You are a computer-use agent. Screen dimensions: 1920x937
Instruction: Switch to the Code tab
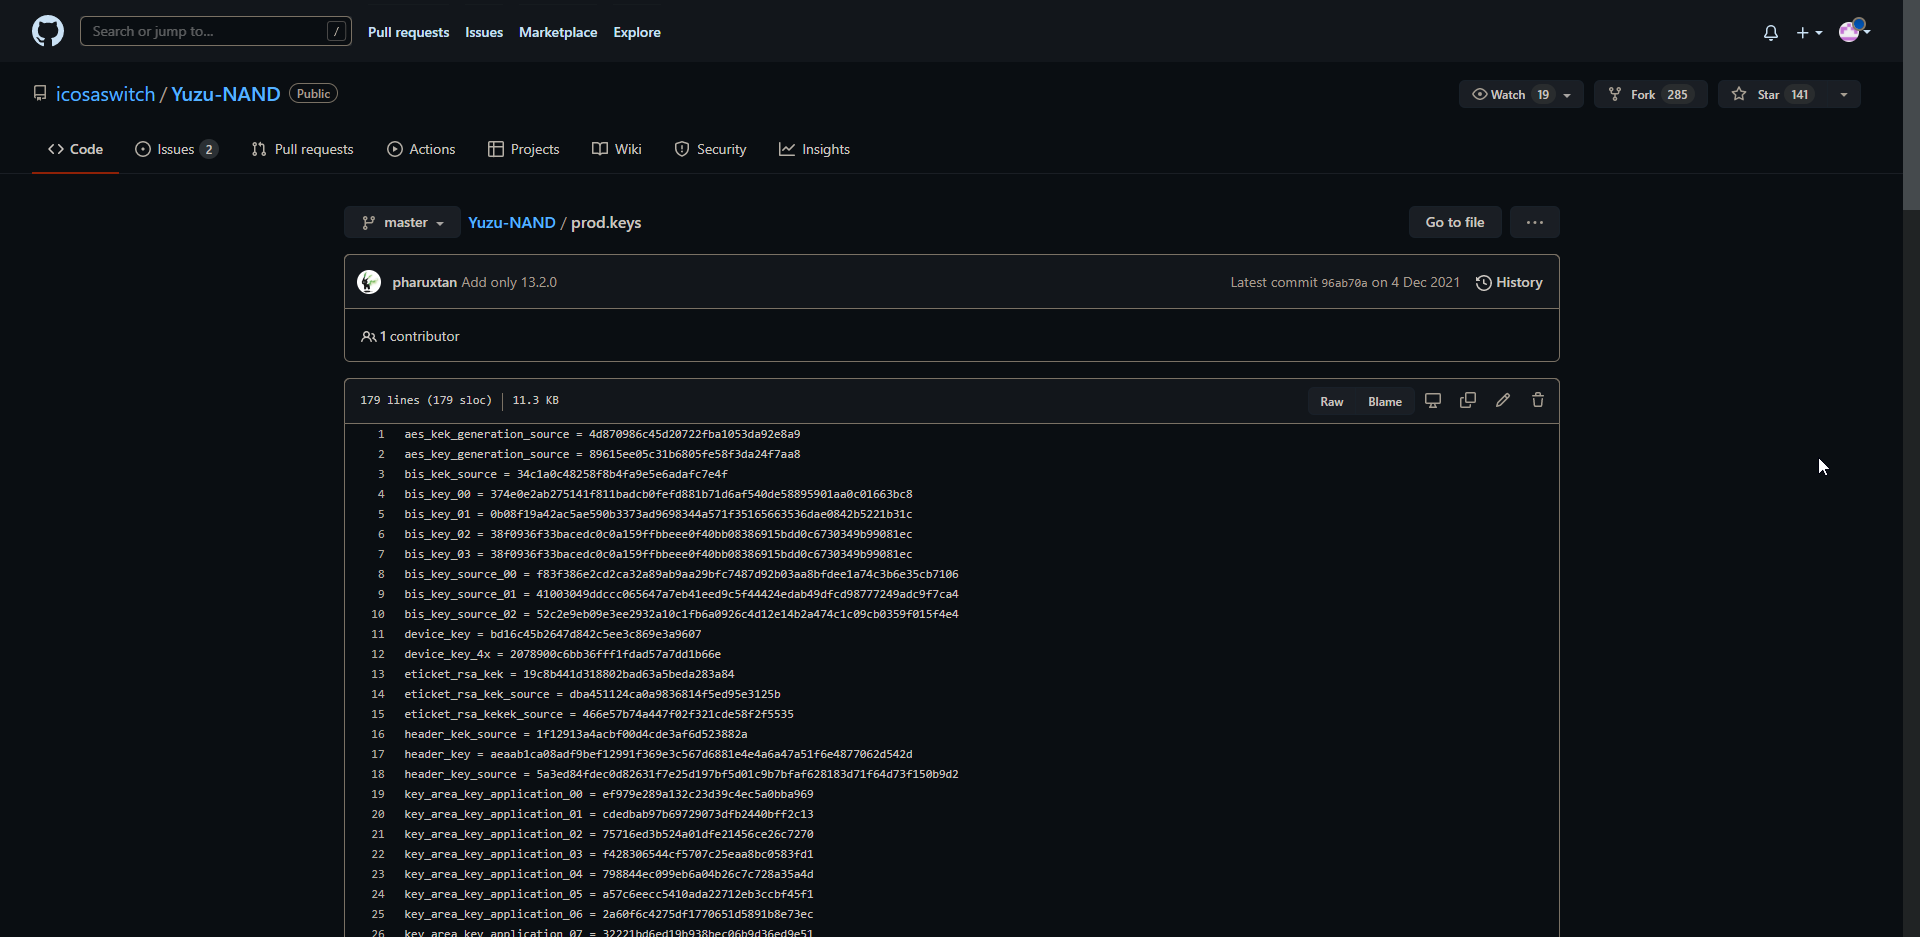pyautogui.click(x=75, y=149)
